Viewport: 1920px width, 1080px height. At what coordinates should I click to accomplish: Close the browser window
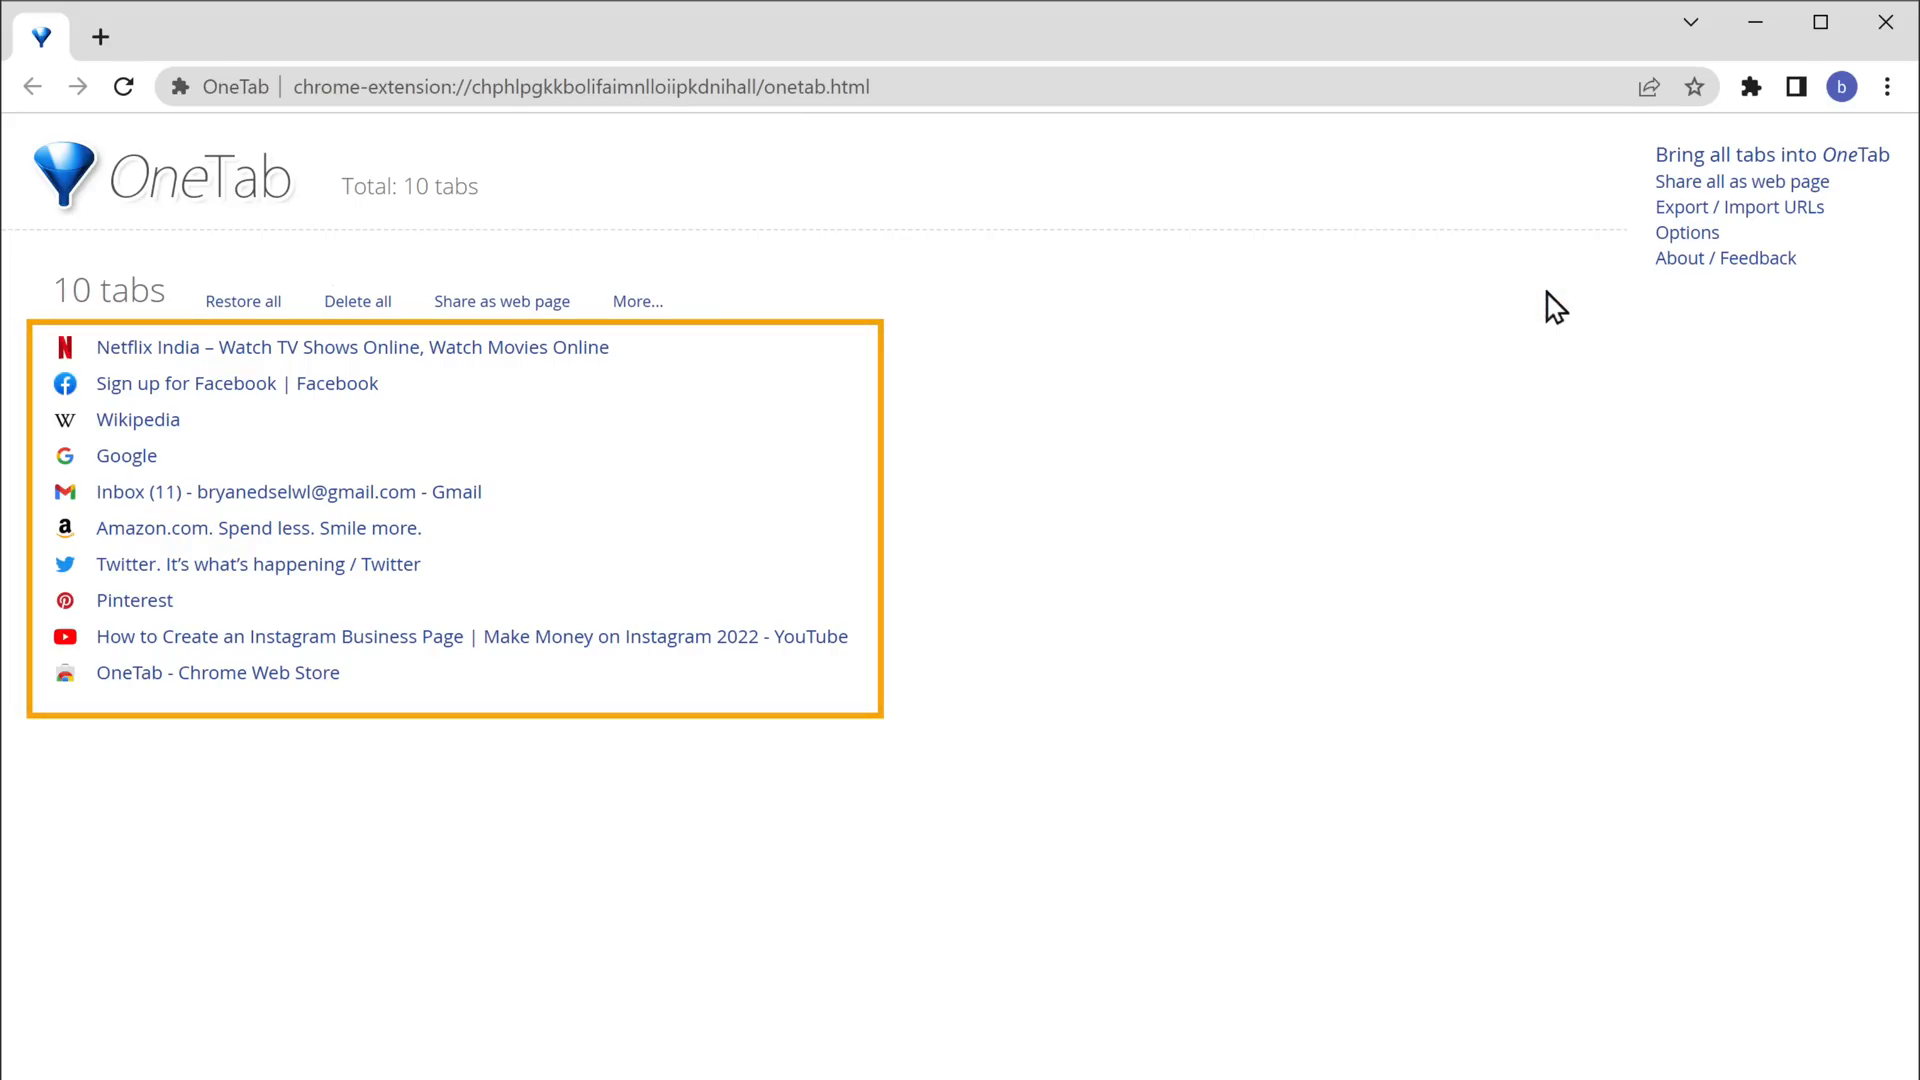point(1885,22)
